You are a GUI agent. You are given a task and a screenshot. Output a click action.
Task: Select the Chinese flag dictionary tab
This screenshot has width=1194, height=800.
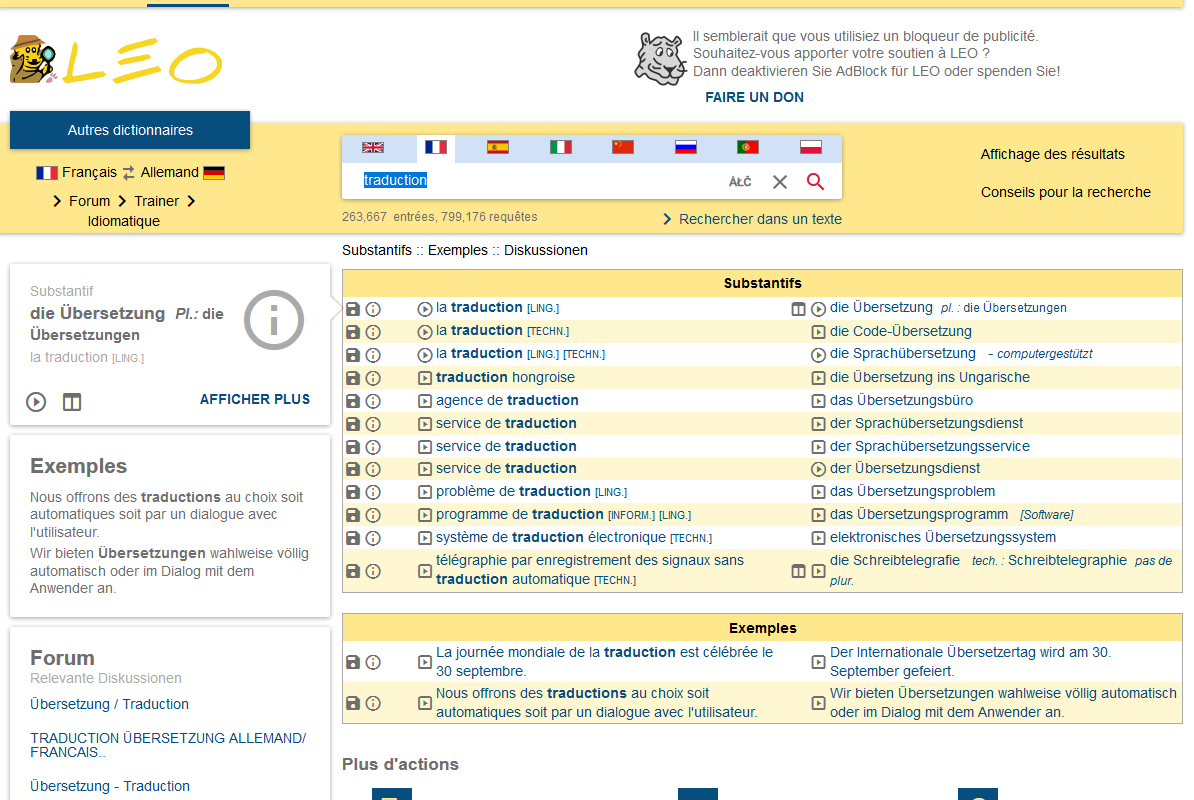pos(623,148)
